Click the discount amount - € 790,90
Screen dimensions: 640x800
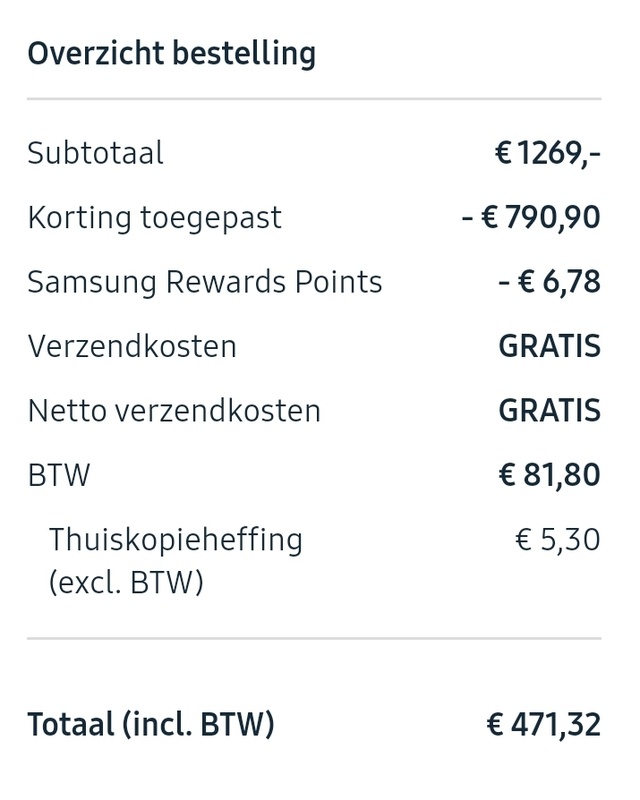click(x=531, y=218)
